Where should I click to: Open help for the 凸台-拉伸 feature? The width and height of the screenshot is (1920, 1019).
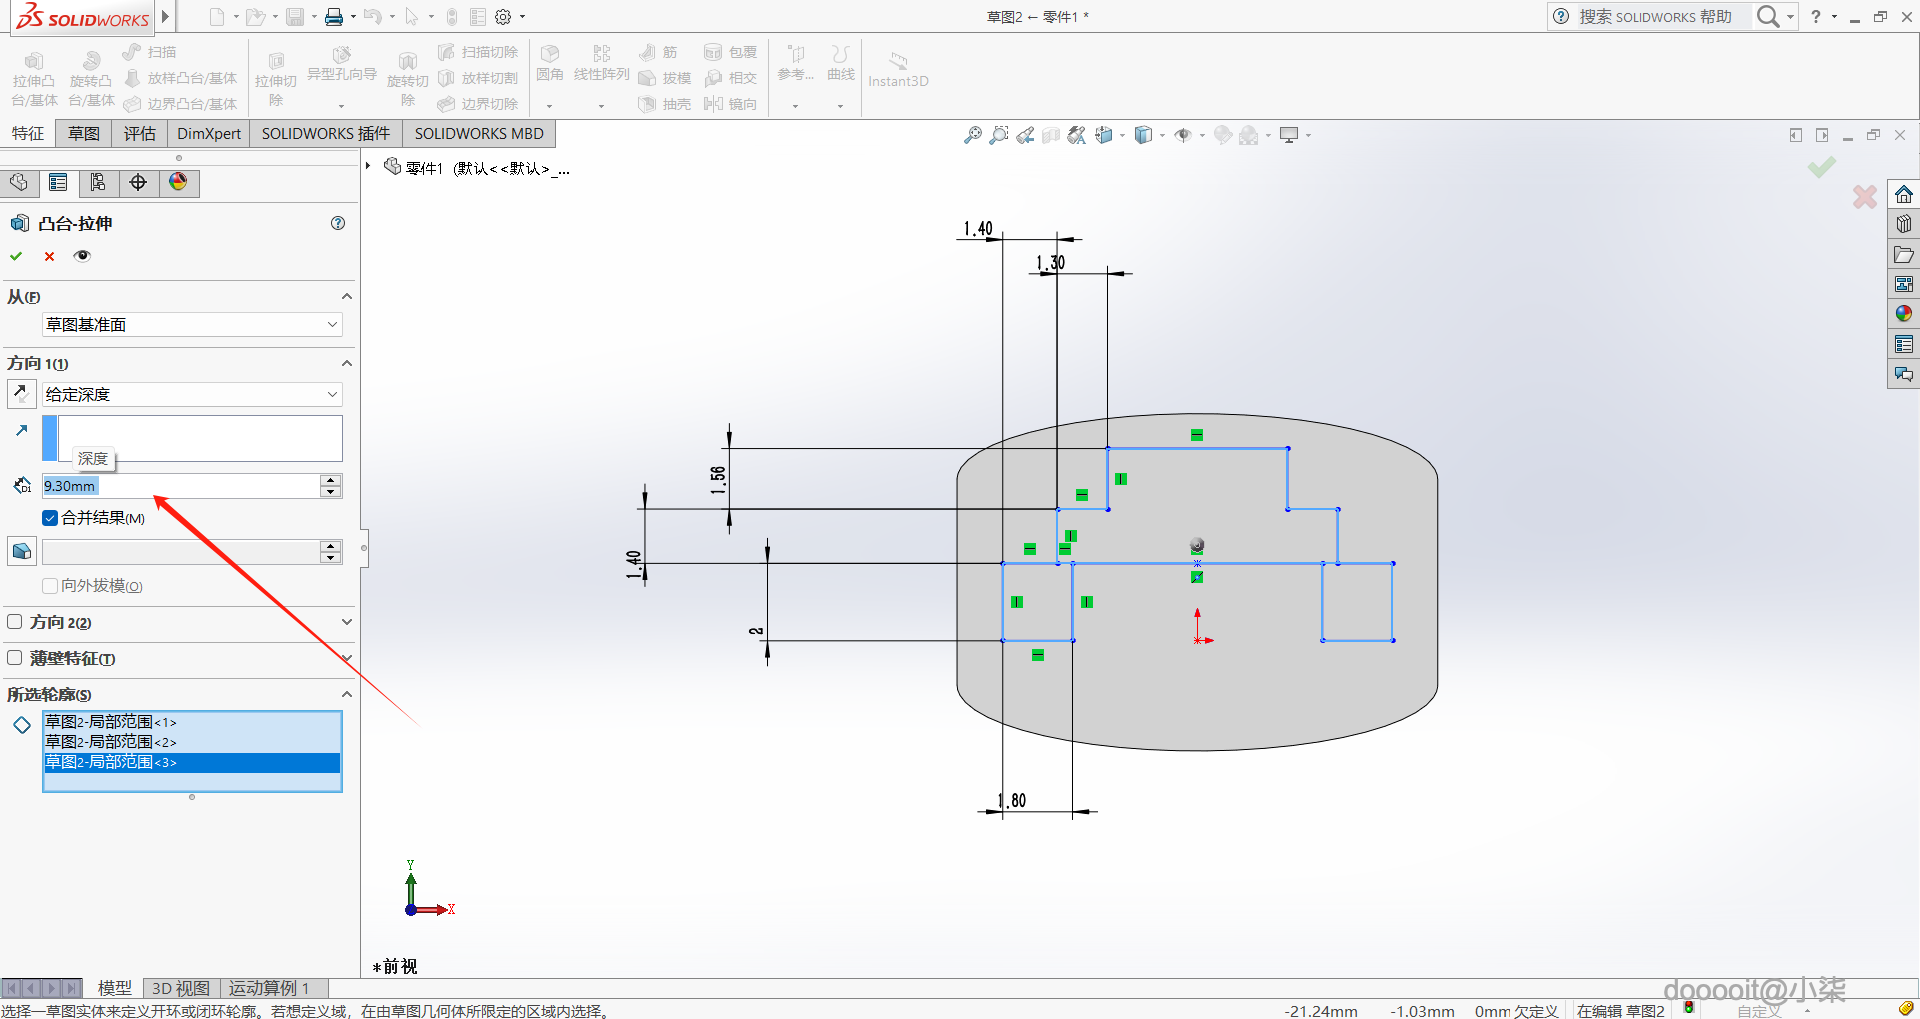pos(338,223)
